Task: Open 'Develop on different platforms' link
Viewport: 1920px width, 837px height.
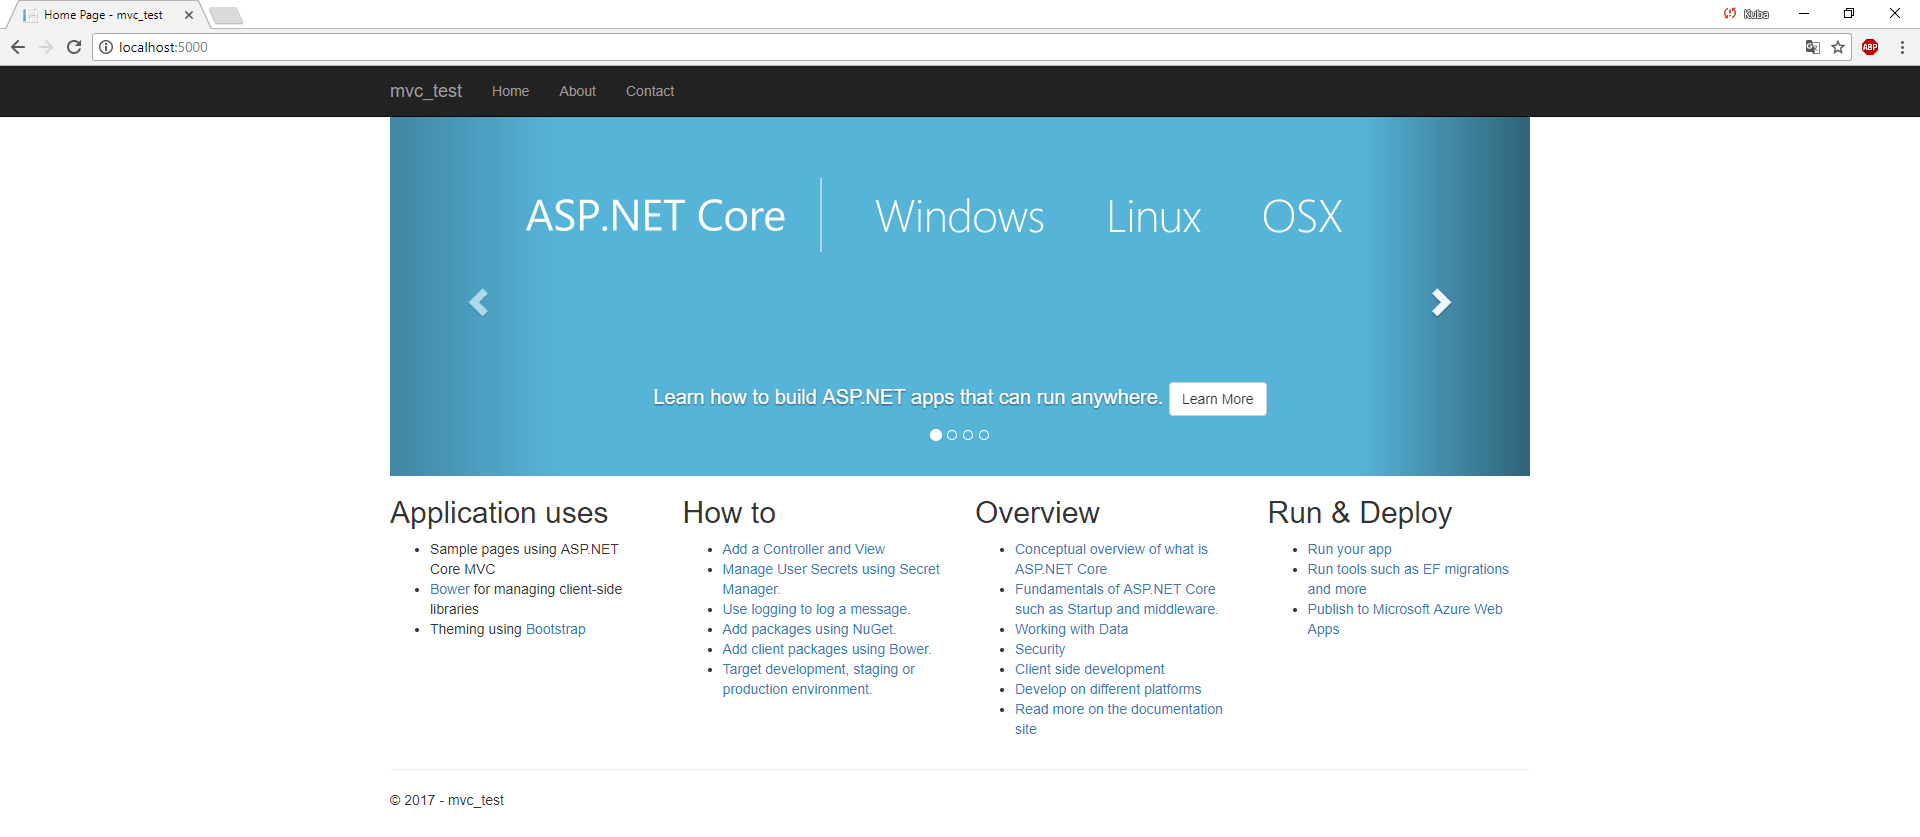Action: pos(1108,689)
